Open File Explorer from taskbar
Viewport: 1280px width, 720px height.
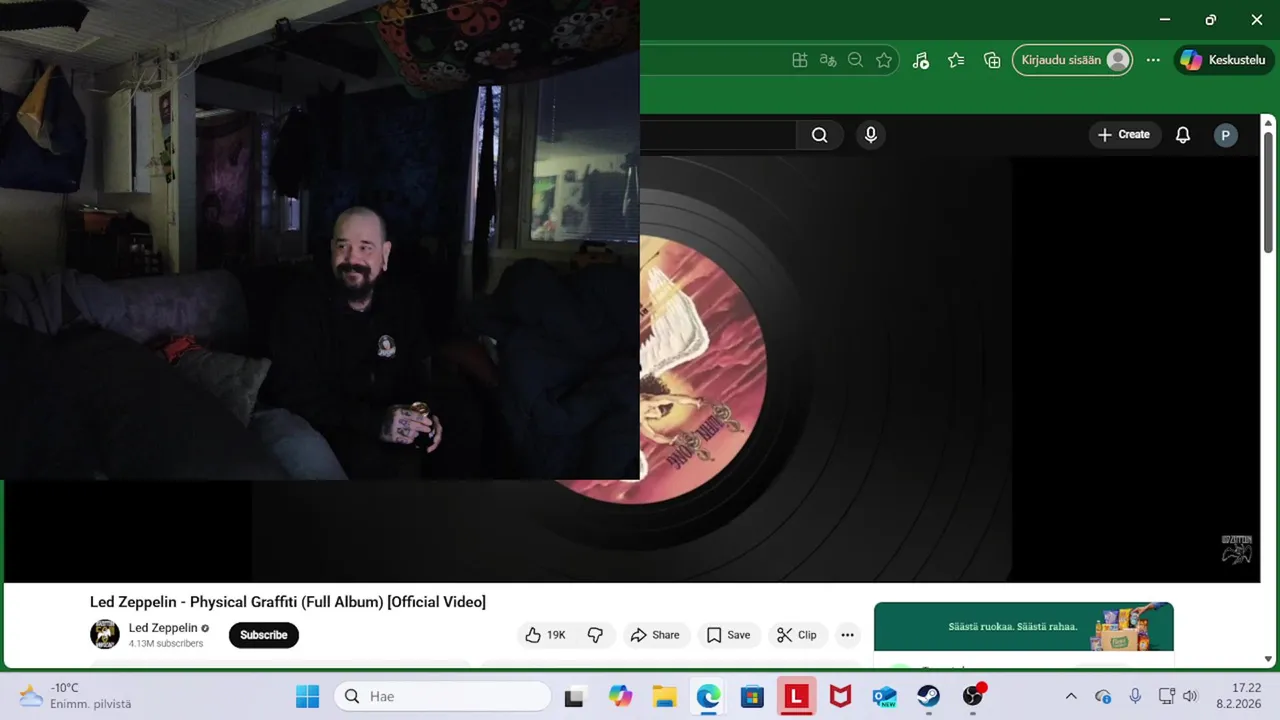(x=664, y=697)
